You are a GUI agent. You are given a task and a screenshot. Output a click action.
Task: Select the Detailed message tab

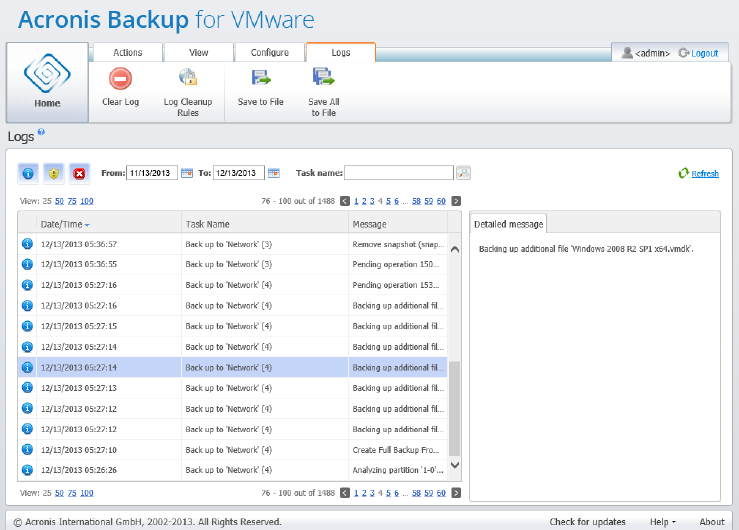[x=509, y=224]
